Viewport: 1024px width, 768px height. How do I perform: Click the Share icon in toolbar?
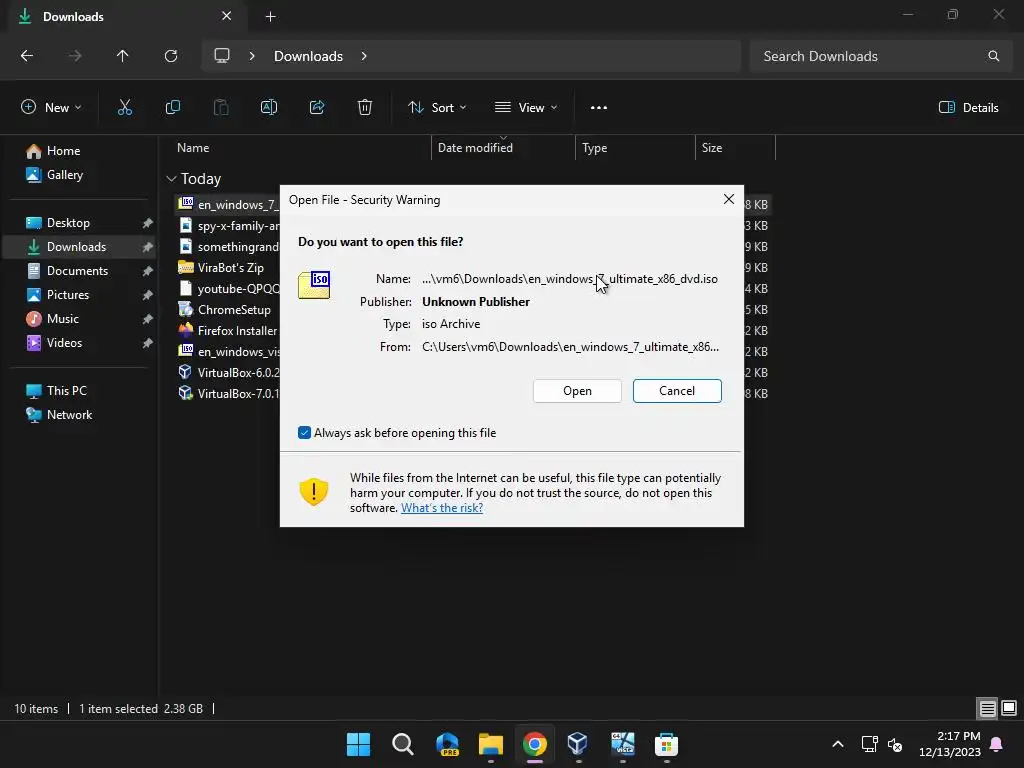pyautogui.click(x=317, y=108)
